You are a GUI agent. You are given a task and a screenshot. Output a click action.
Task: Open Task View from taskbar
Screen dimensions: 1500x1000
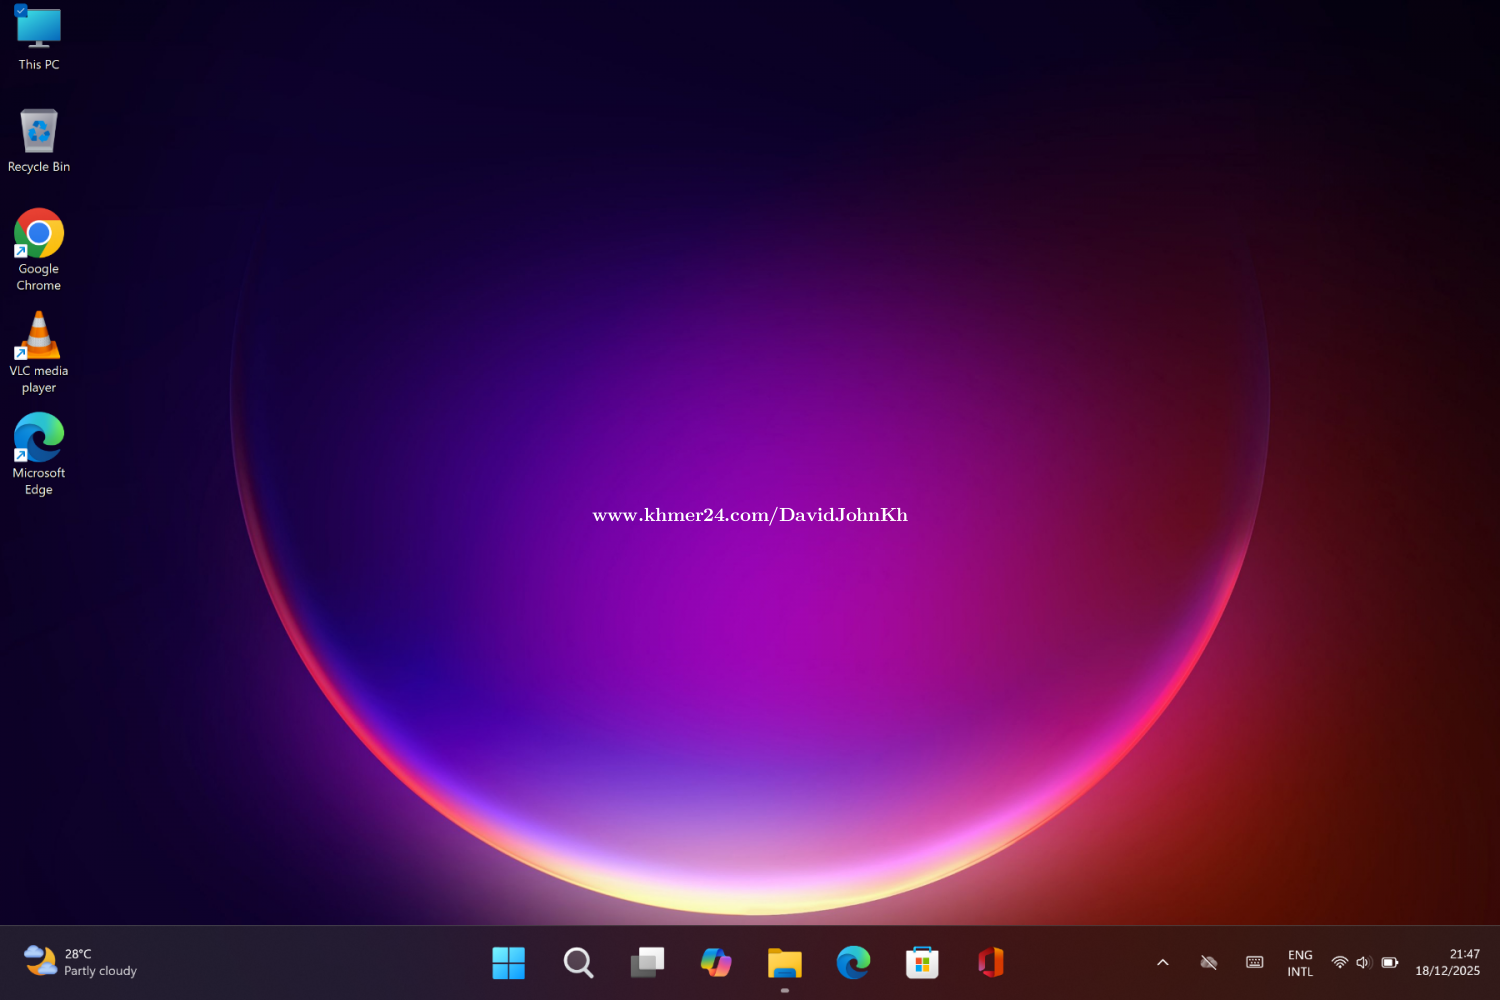pyautogui.click(x=647, y=963)
